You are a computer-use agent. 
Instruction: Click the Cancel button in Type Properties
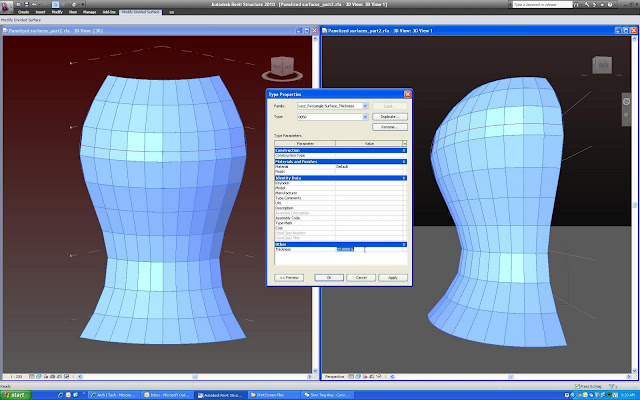(x=361, y=278)
